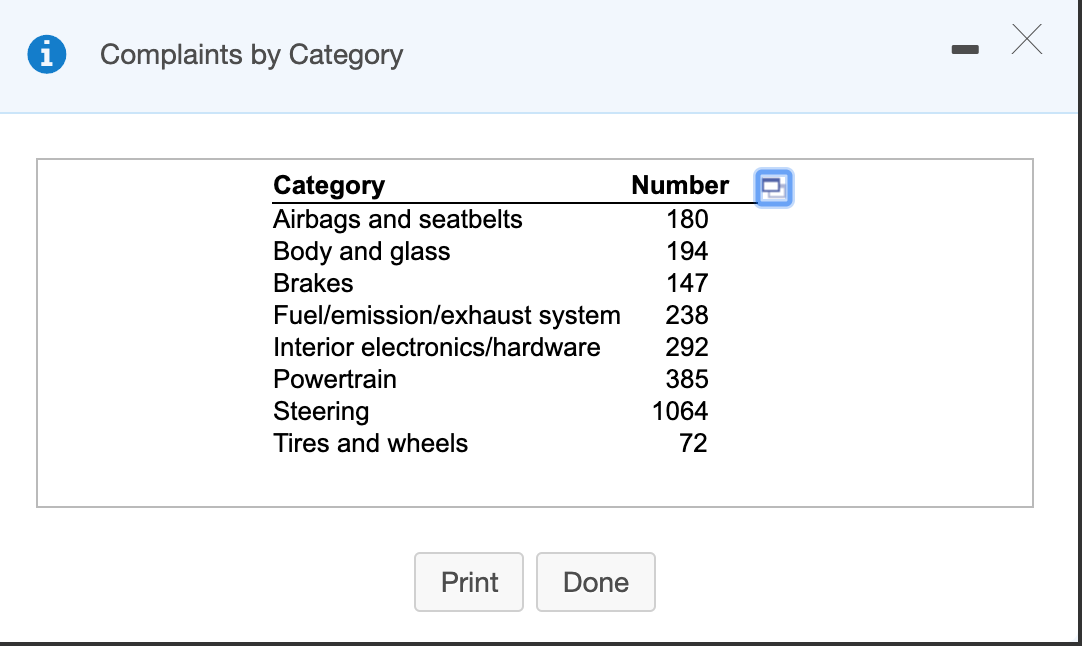Select the Category column header
This screenshot has width=1082, height=646.
[x=329, y=185]
